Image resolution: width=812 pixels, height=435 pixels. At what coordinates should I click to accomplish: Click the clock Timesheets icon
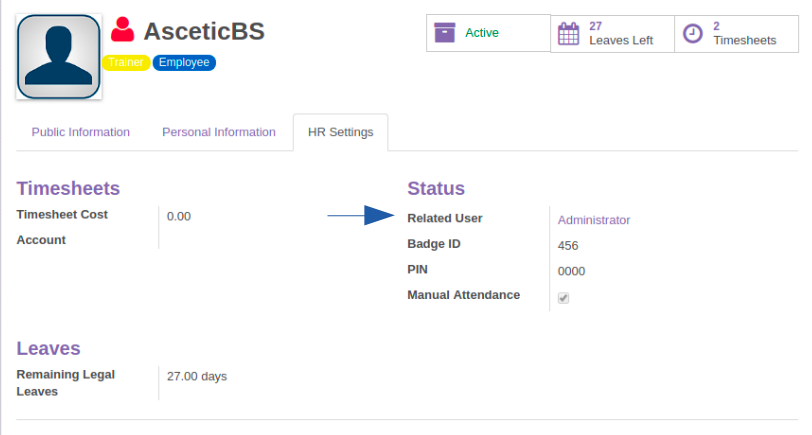tap(692, 34)
